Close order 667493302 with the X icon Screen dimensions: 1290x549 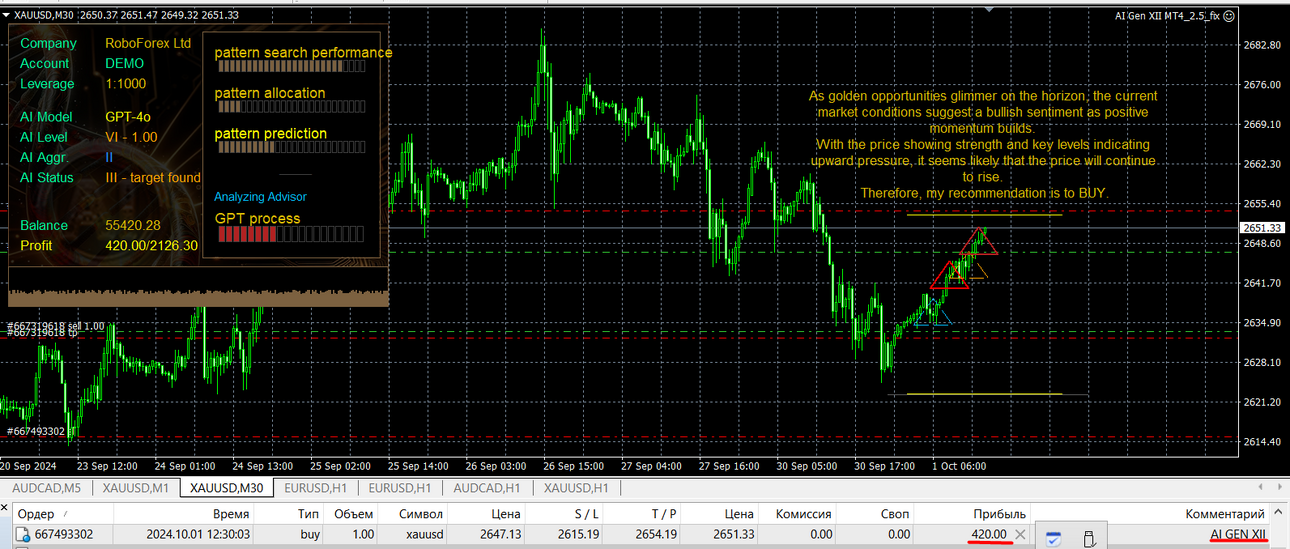click(1020, 535)
